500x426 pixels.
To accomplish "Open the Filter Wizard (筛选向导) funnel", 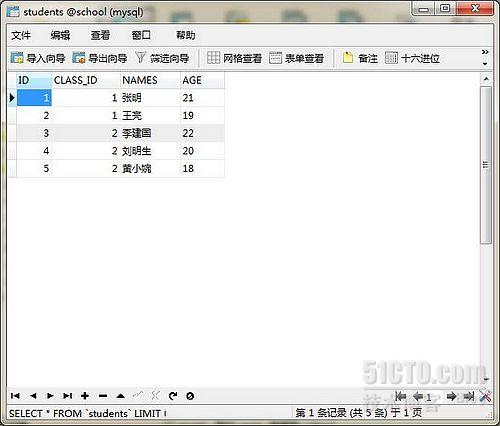I will pyautogui.click(x=162, y=58).
